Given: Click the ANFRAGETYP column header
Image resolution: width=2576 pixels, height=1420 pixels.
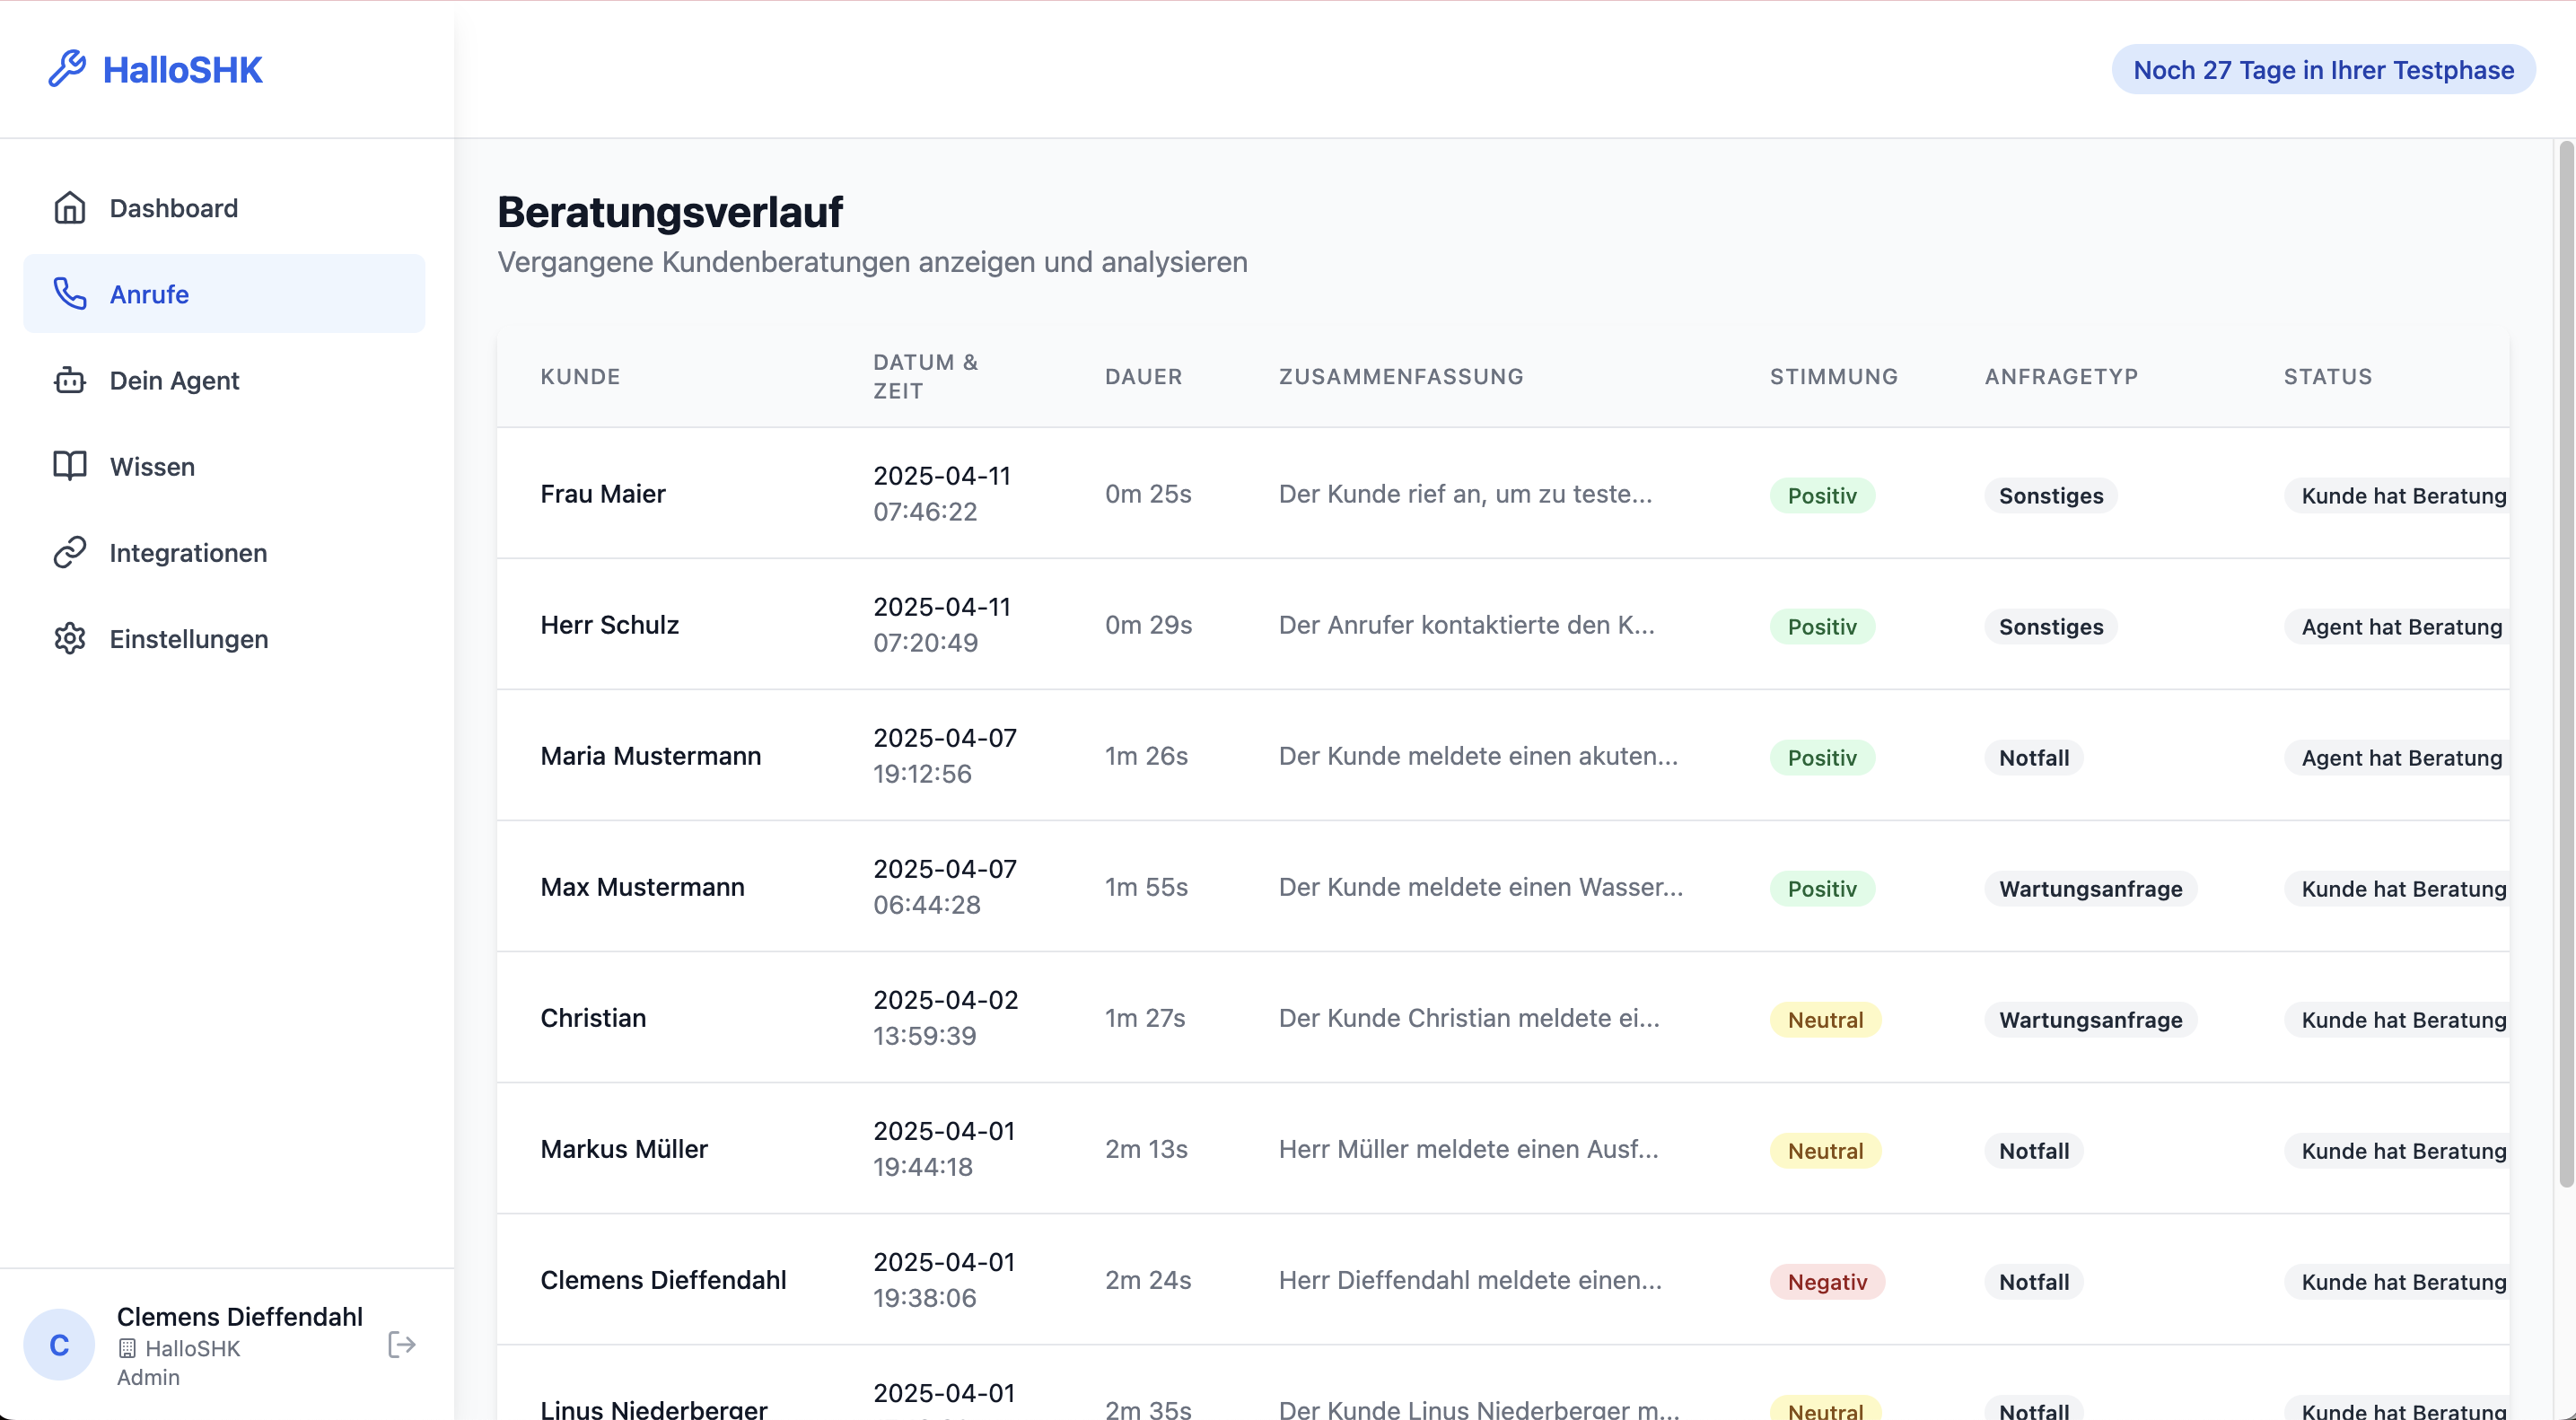Looking at the screenshot, I should click(x=2061, y=377).
